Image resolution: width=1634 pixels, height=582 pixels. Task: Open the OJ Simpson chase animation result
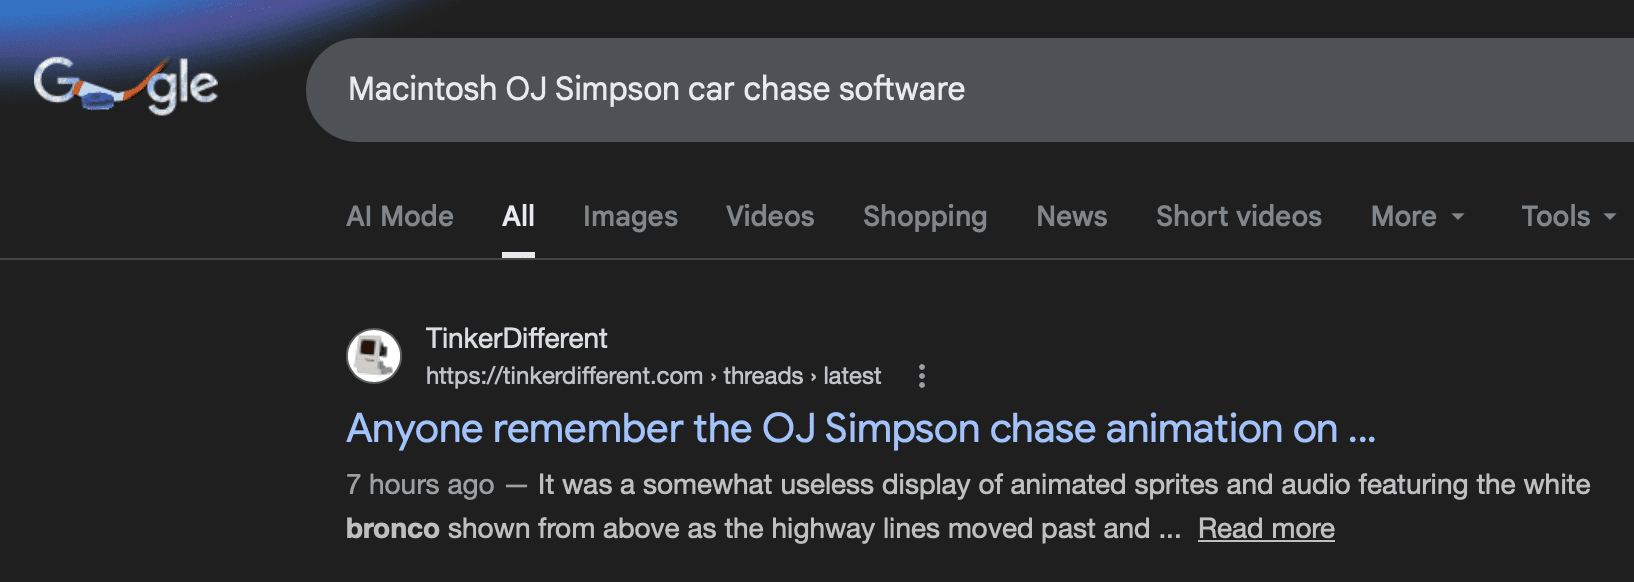point(860,429)
